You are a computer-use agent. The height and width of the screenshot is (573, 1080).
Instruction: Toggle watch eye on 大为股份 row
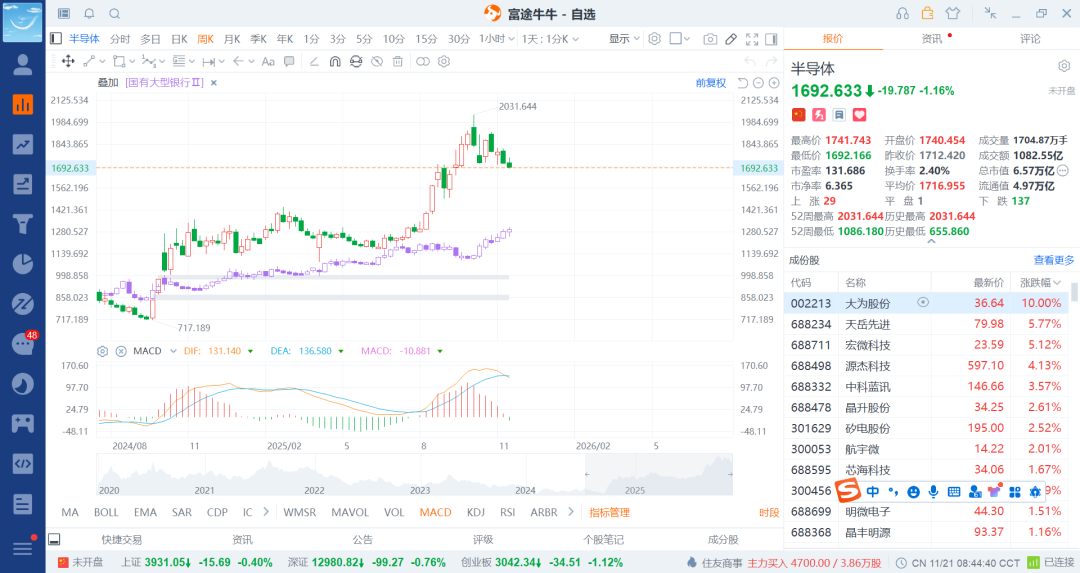coord(923,302)
